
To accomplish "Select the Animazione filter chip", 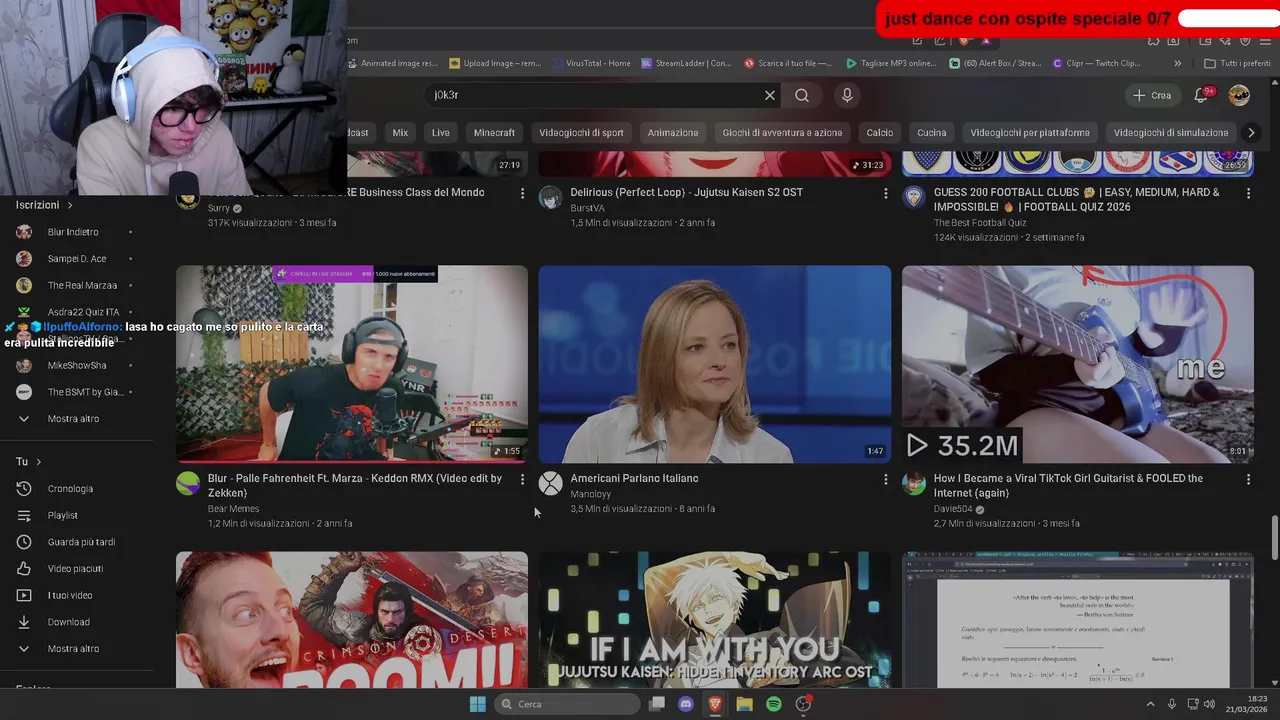I will point(673,132).
